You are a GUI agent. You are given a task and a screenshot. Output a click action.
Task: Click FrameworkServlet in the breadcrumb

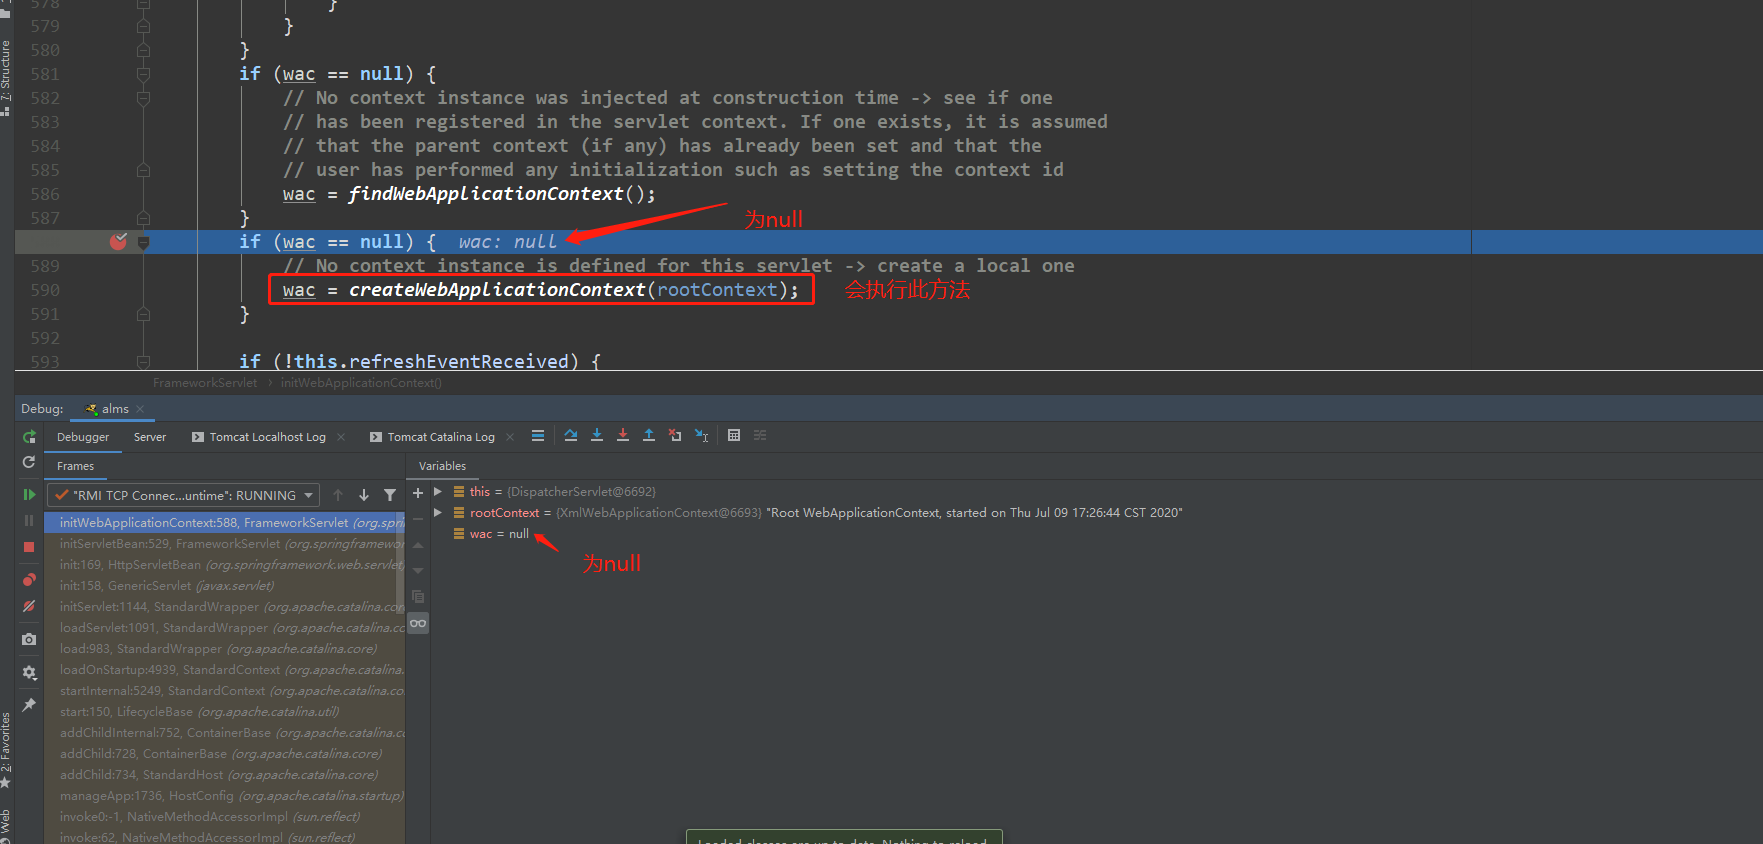(205, 383)
